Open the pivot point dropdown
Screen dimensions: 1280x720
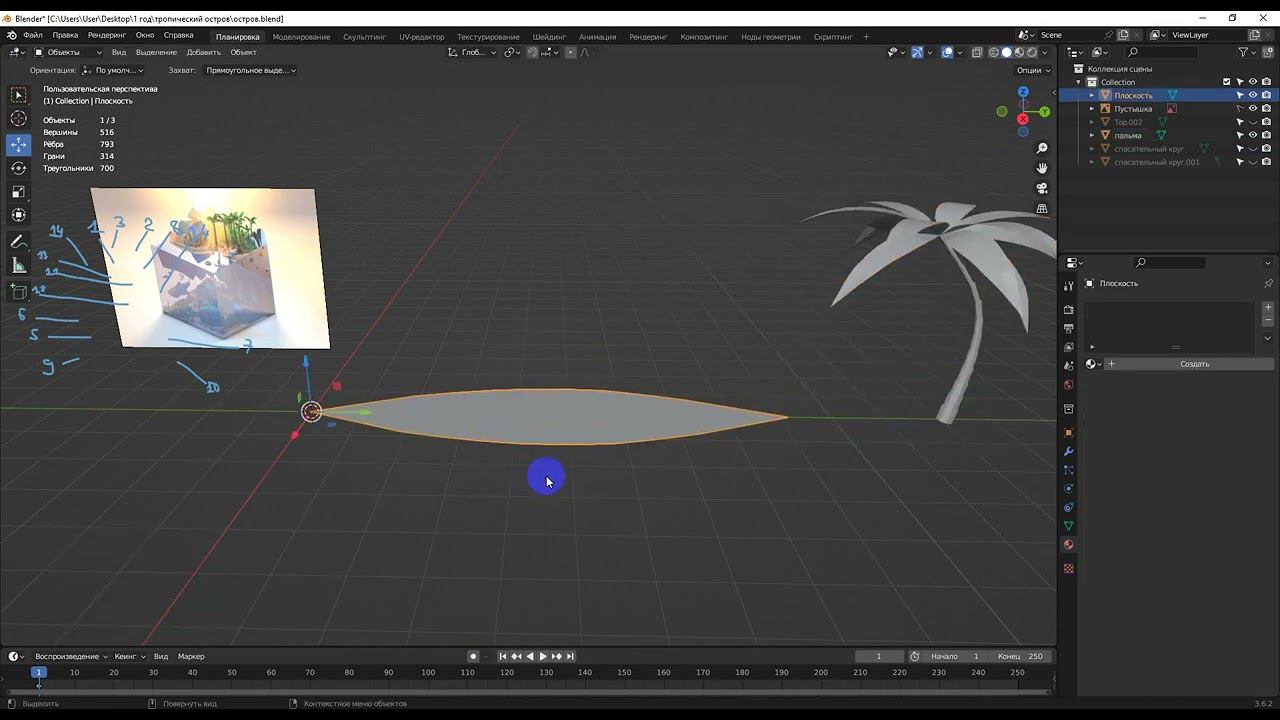(511, 52)
